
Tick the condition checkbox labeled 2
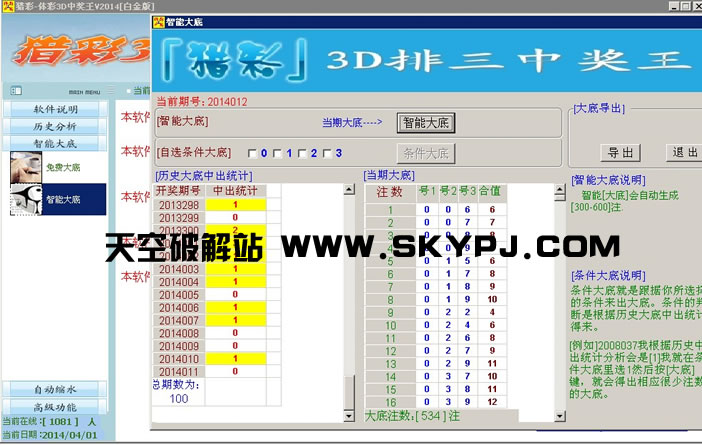pos(302,153)
